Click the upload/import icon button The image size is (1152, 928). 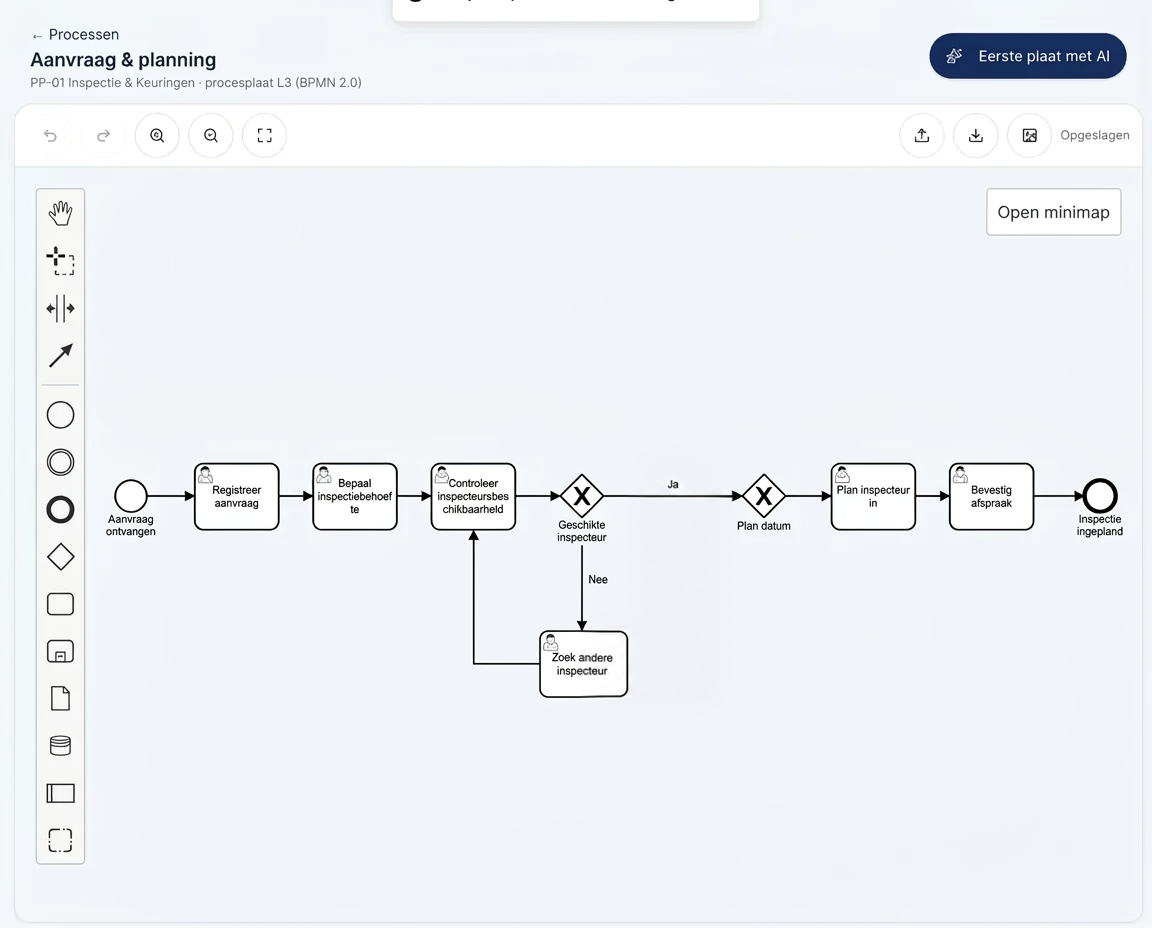(922, 135)
